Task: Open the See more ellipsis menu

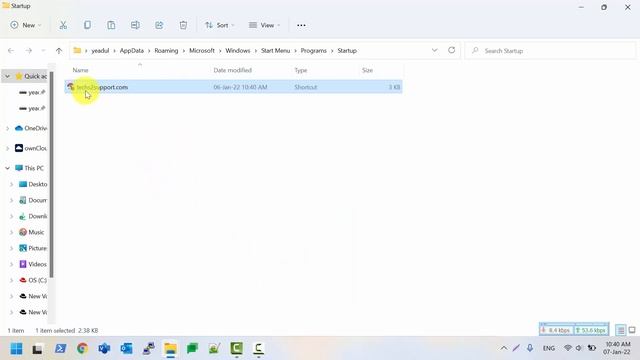Action: click(301, 25)
